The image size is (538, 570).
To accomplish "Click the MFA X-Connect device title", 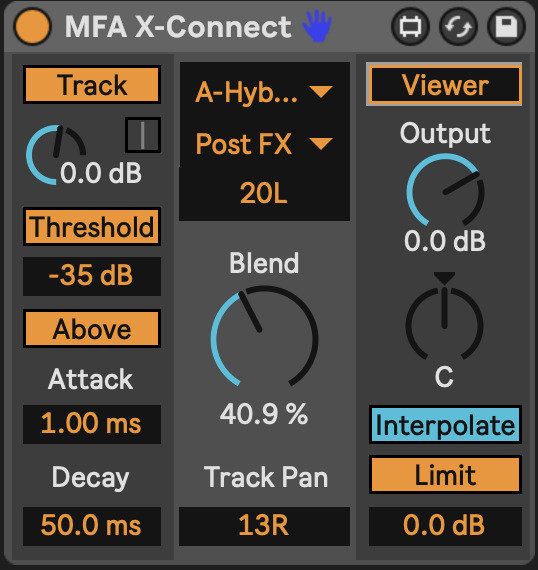I will point(178,27).
